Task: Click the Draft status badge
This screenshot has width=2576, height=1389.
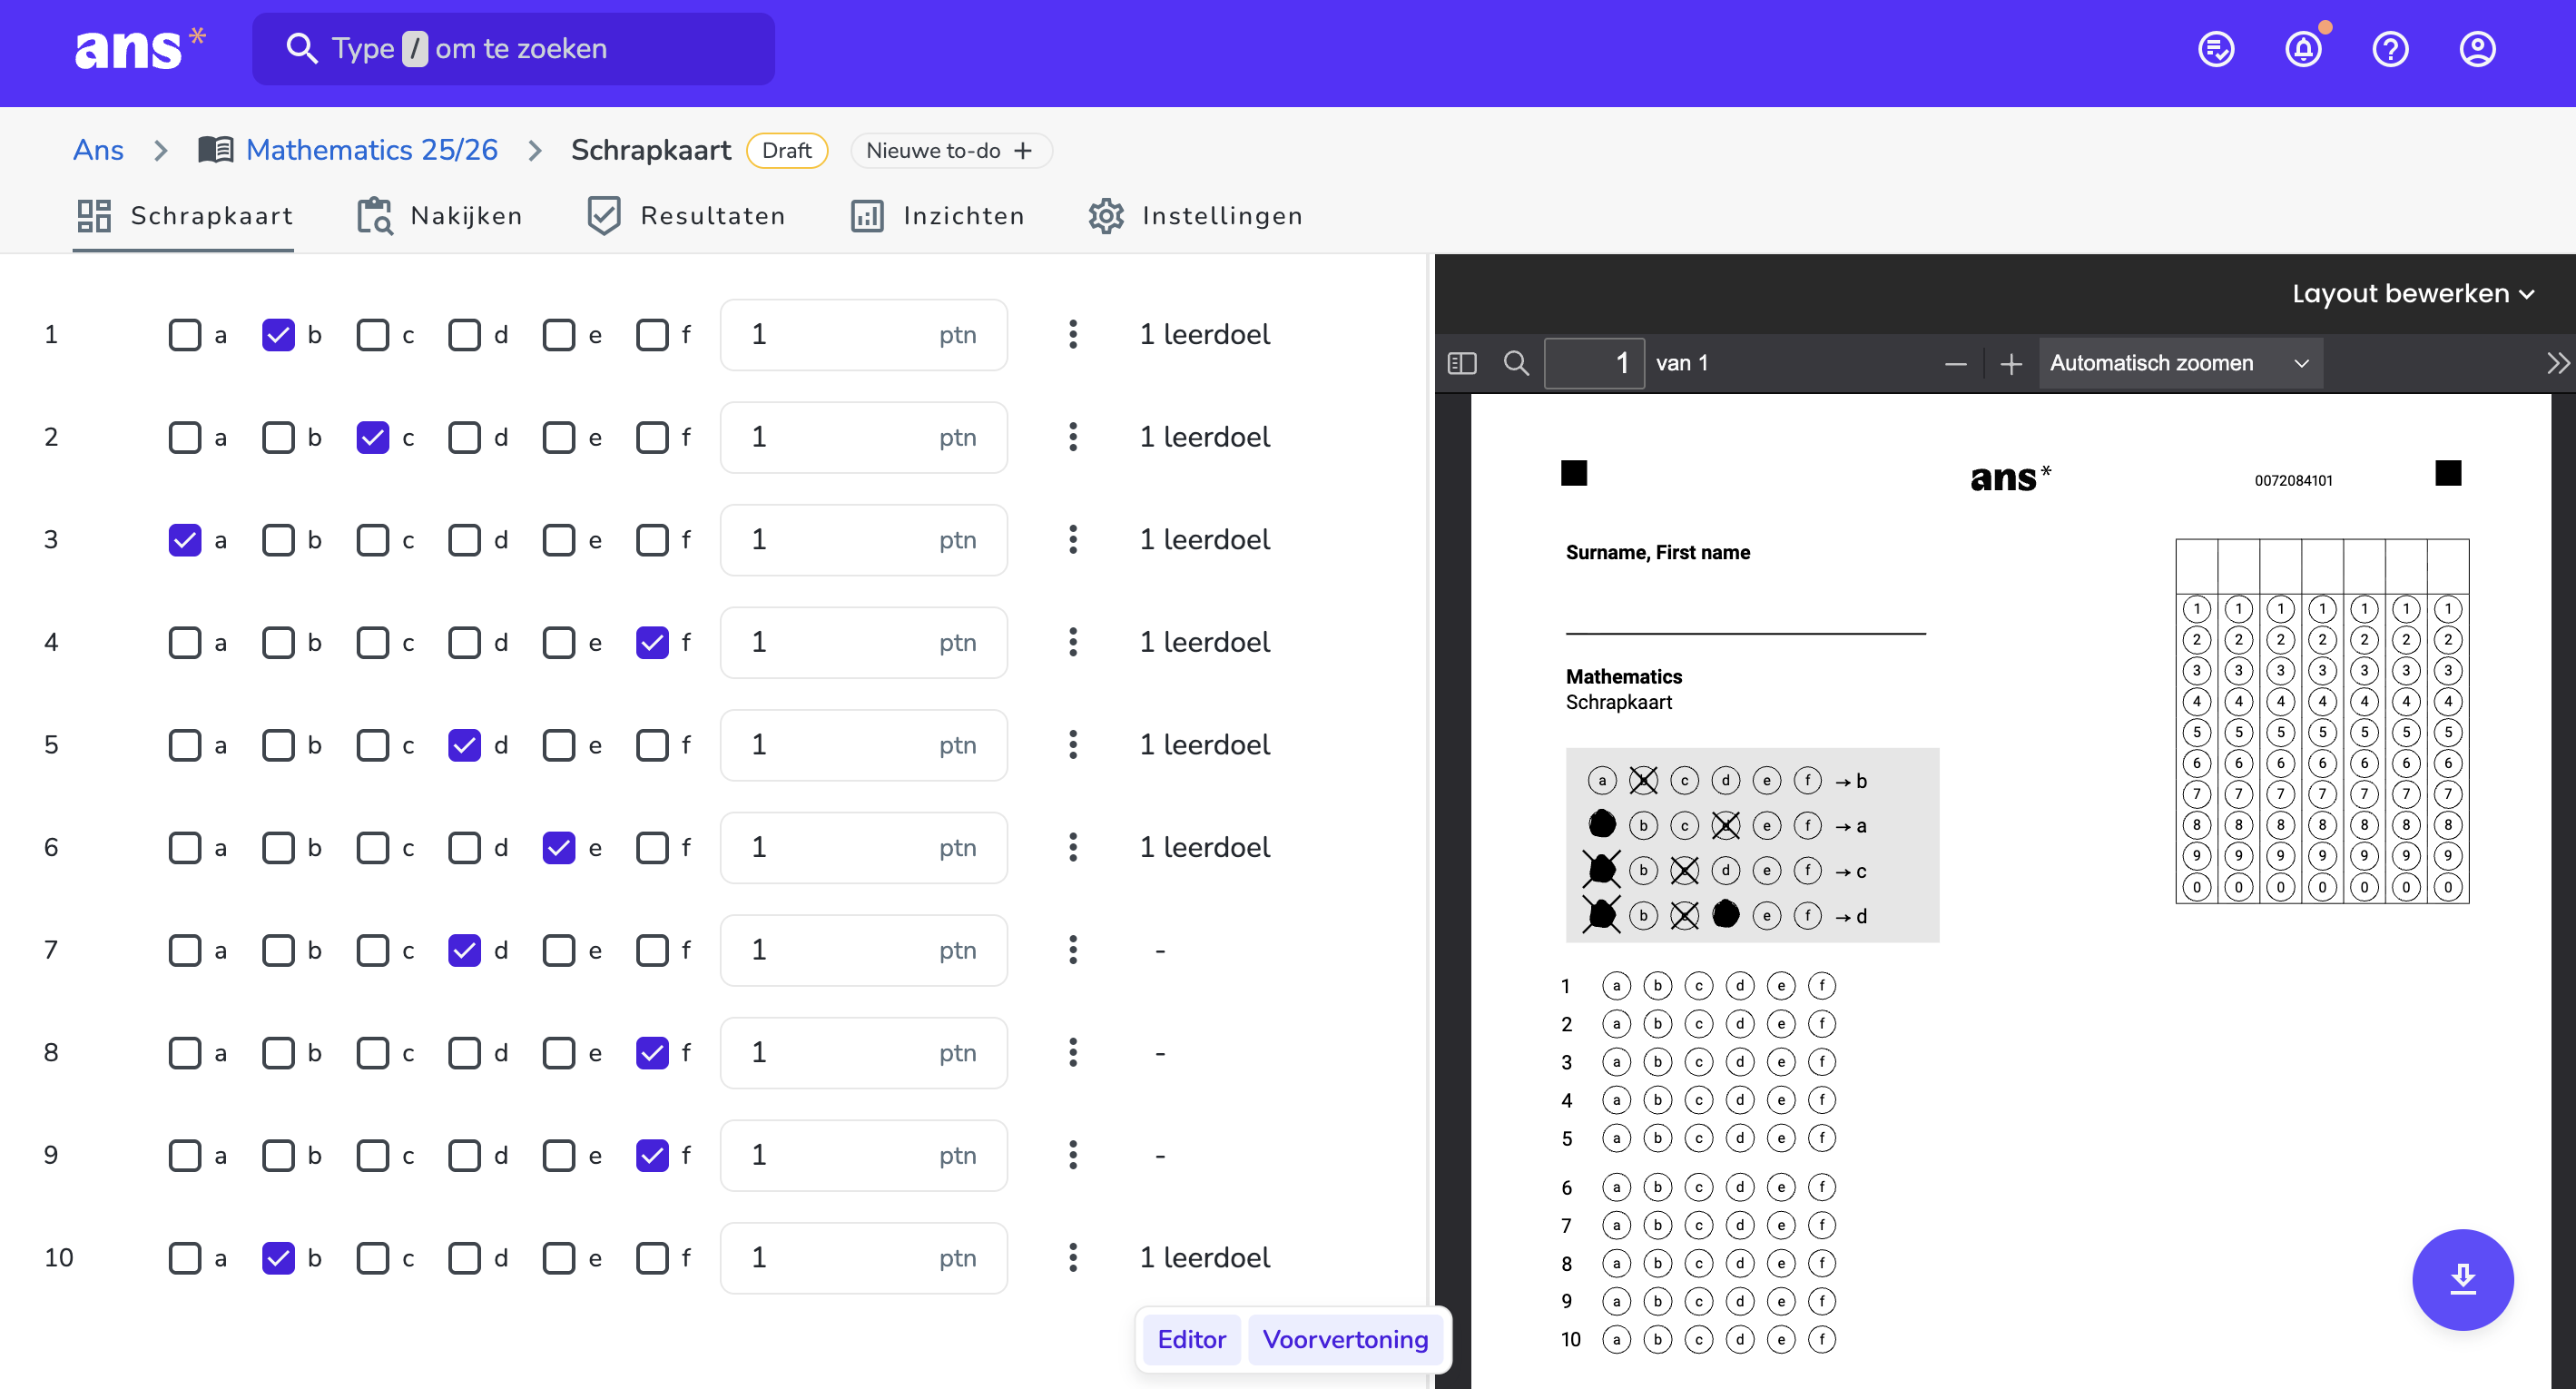Action: (x=786, y=151)
